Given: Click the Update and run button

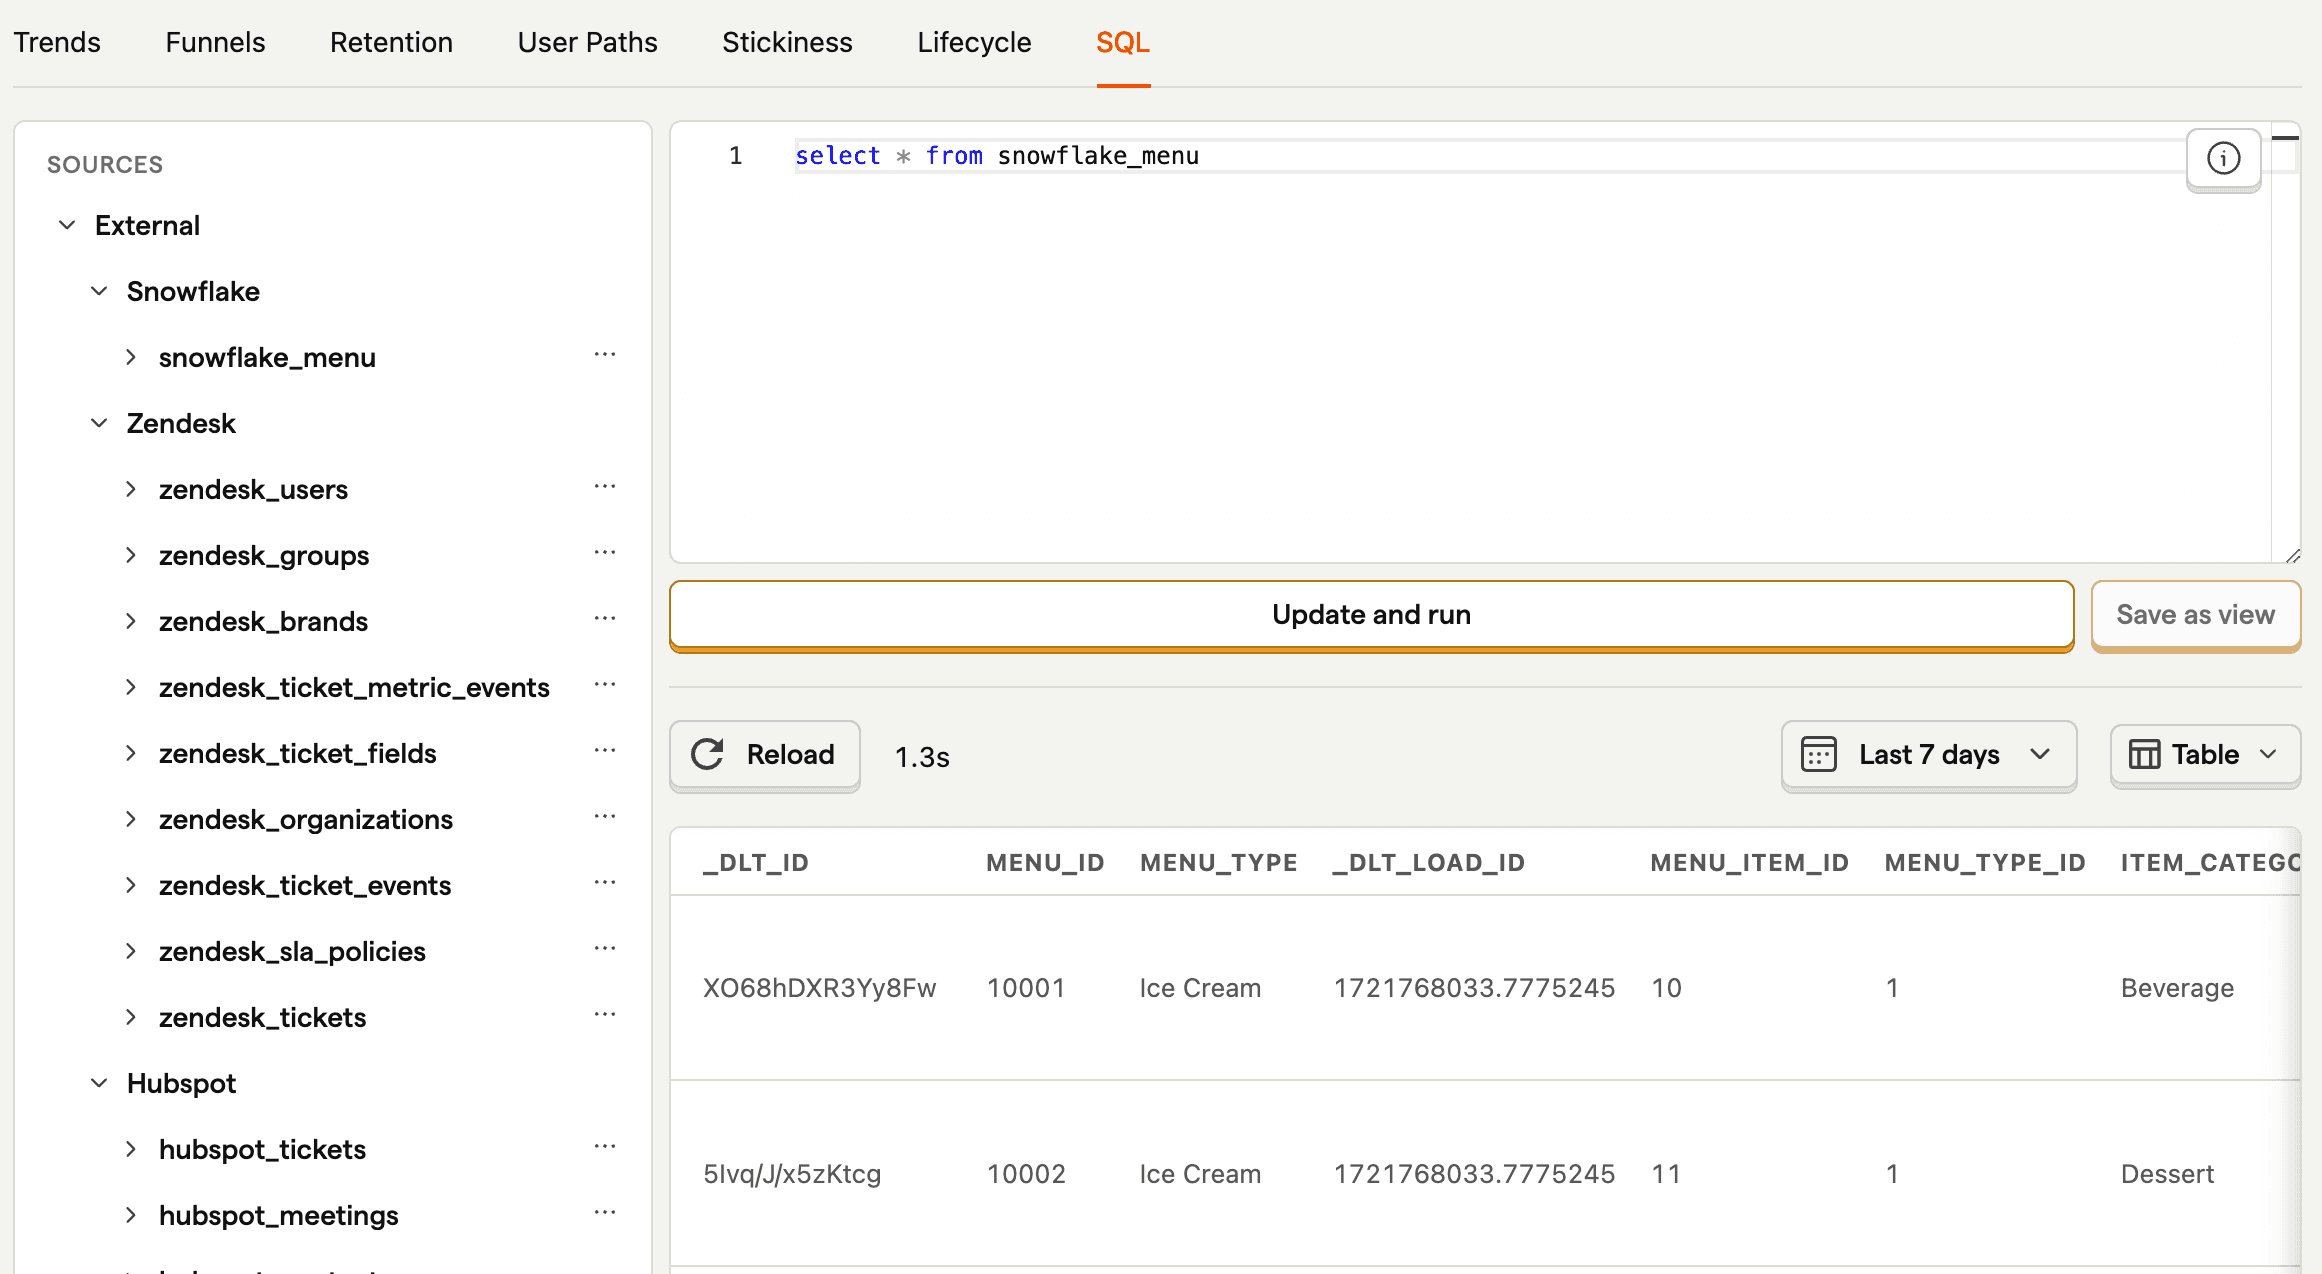Looking at the screenshot, I should [1371, 615].
